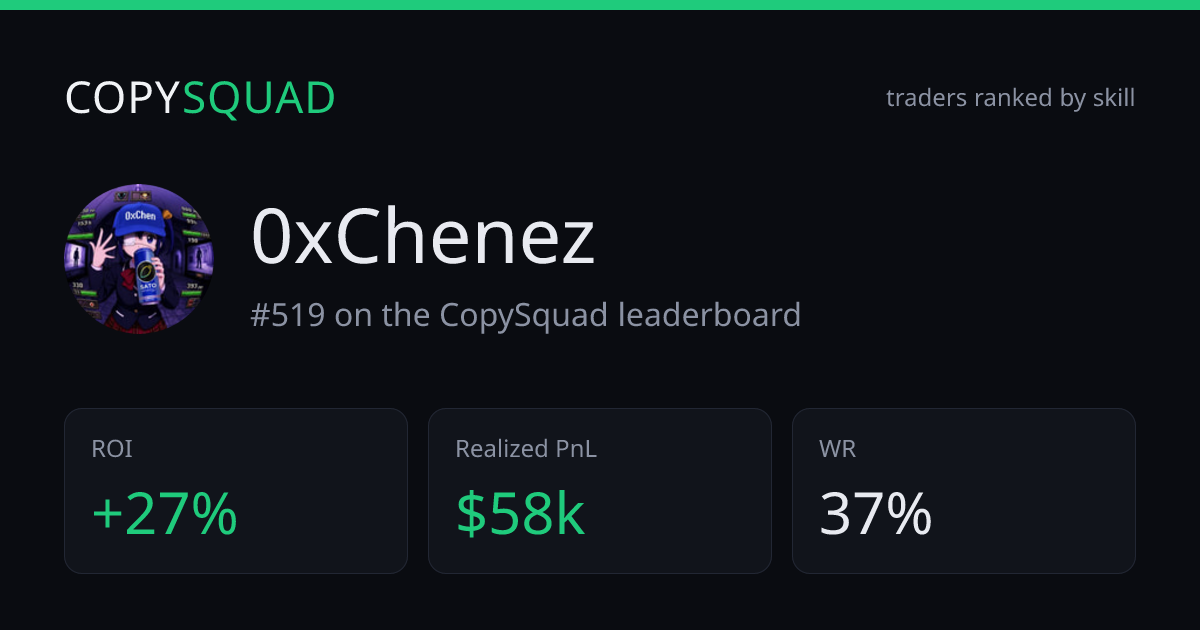Click the Realized PnL card
This screenshot has width=1200, height=630.
pyautogui.click(x=600, y=491)
